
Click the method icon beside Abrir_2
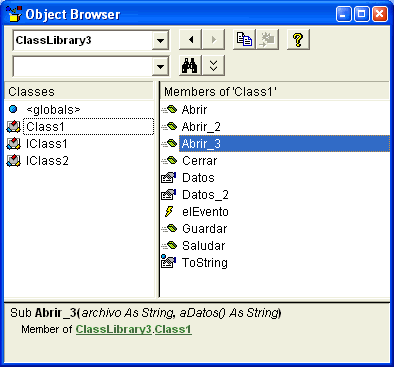(169, 126)
